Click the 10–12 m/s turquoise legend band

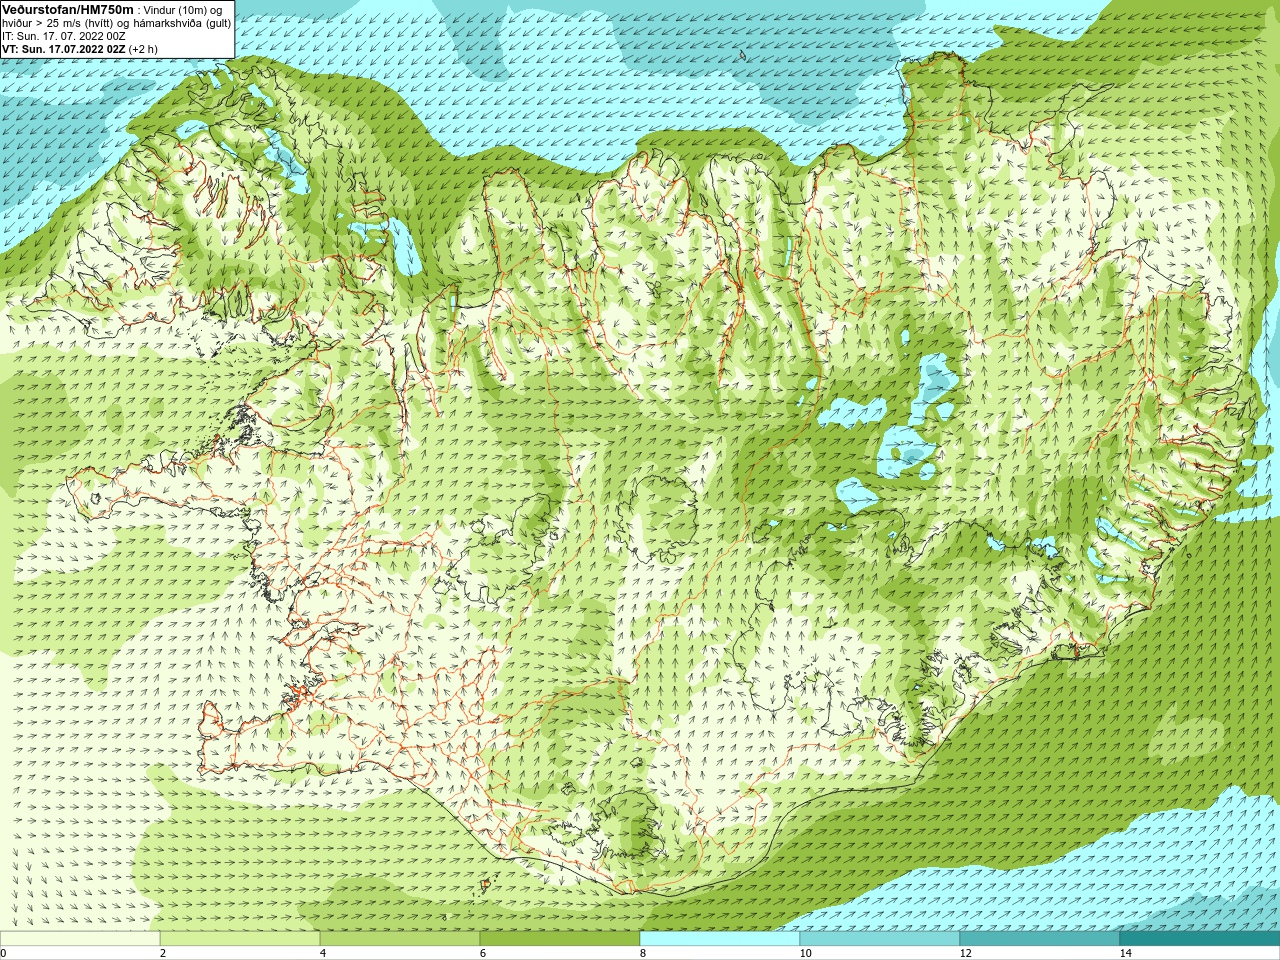point(880,939)
